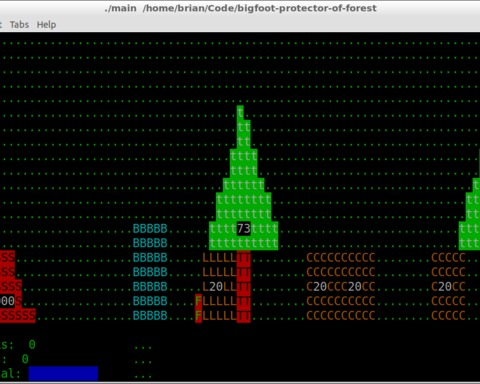The width and height of the screenshot is (480, 384).
Task: Open the Tabs menu
Action: tap(19, 25)
